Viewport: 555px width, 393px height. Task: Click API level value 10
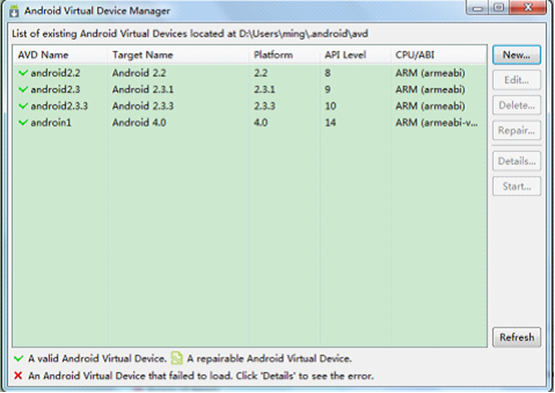tap(331, 106)
